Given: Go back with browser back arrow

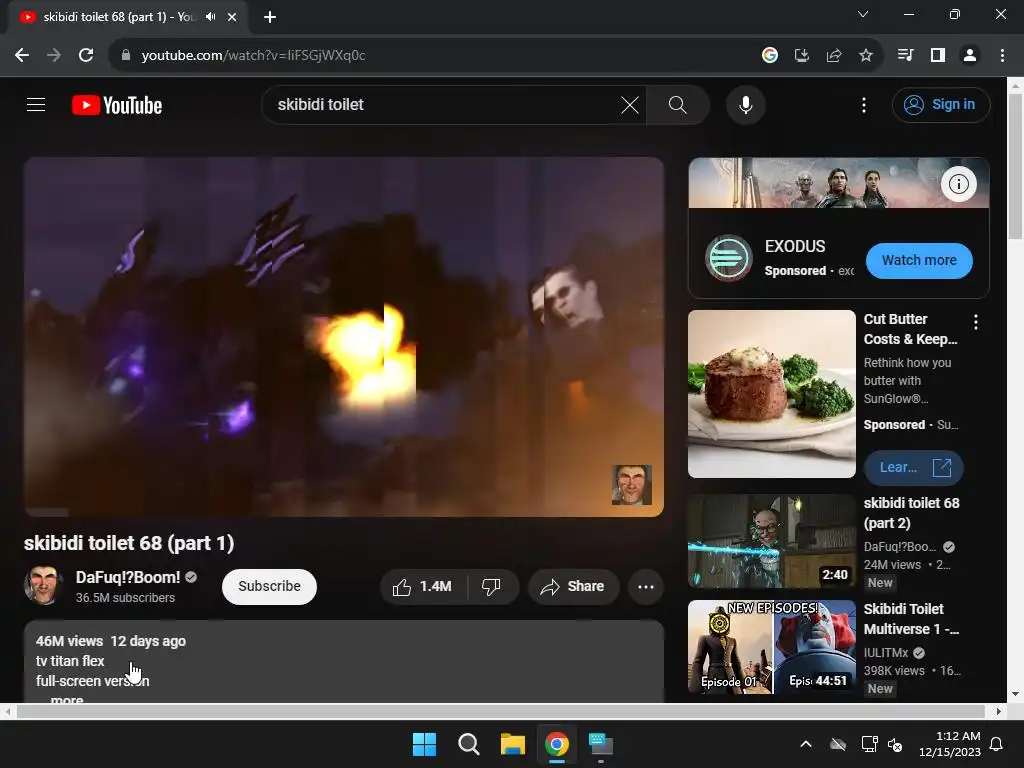Looking at the screenshot, I should click(22, 56).
